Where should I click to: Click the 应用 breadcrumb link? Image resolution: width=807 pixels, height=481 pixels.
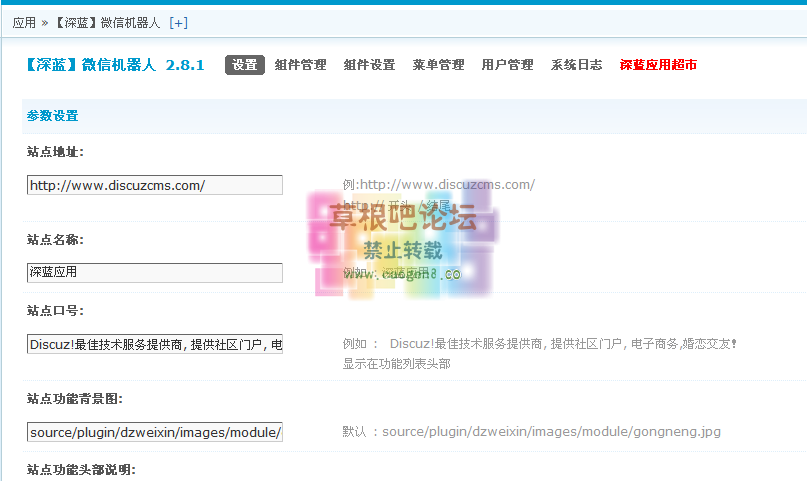coord(24,23)
